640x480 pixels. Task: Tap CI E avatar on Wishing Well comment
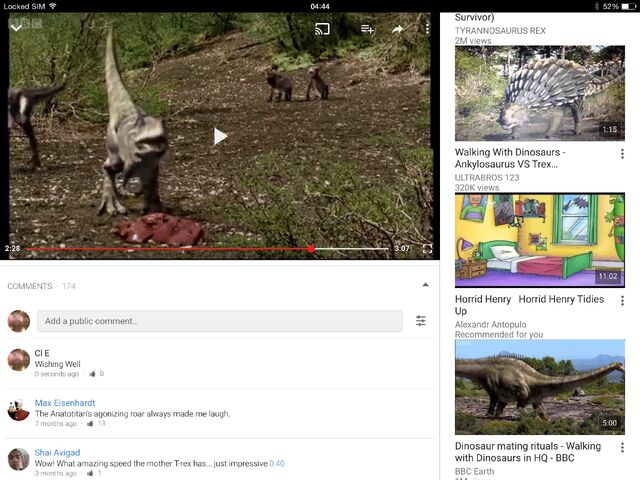pyautogui.click(x=19, y=360)
